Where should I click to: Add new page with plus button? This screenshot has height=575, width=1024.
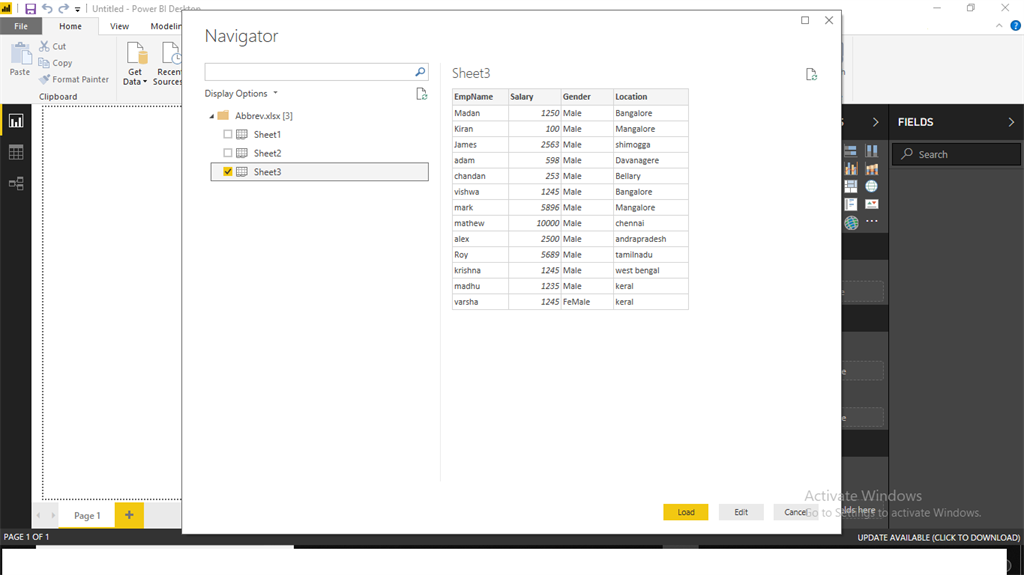(129, 515)
